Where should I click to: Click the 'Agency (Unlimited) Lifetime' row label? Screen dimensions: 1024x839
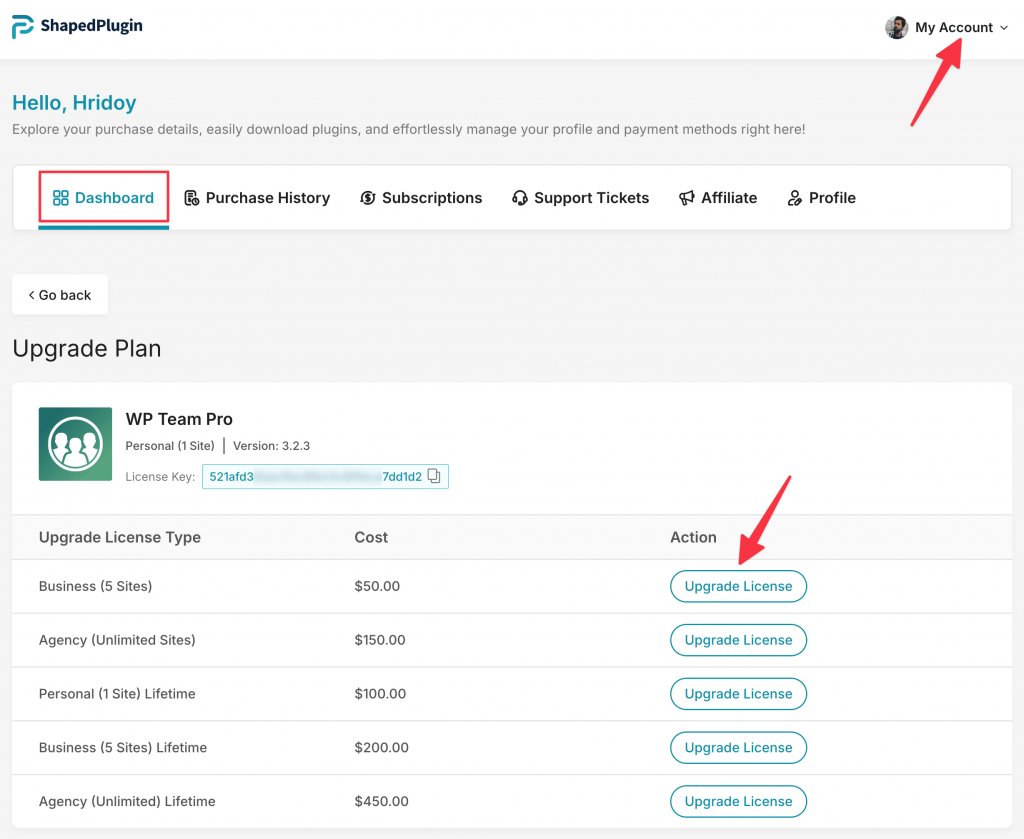(x=127, y=801)
